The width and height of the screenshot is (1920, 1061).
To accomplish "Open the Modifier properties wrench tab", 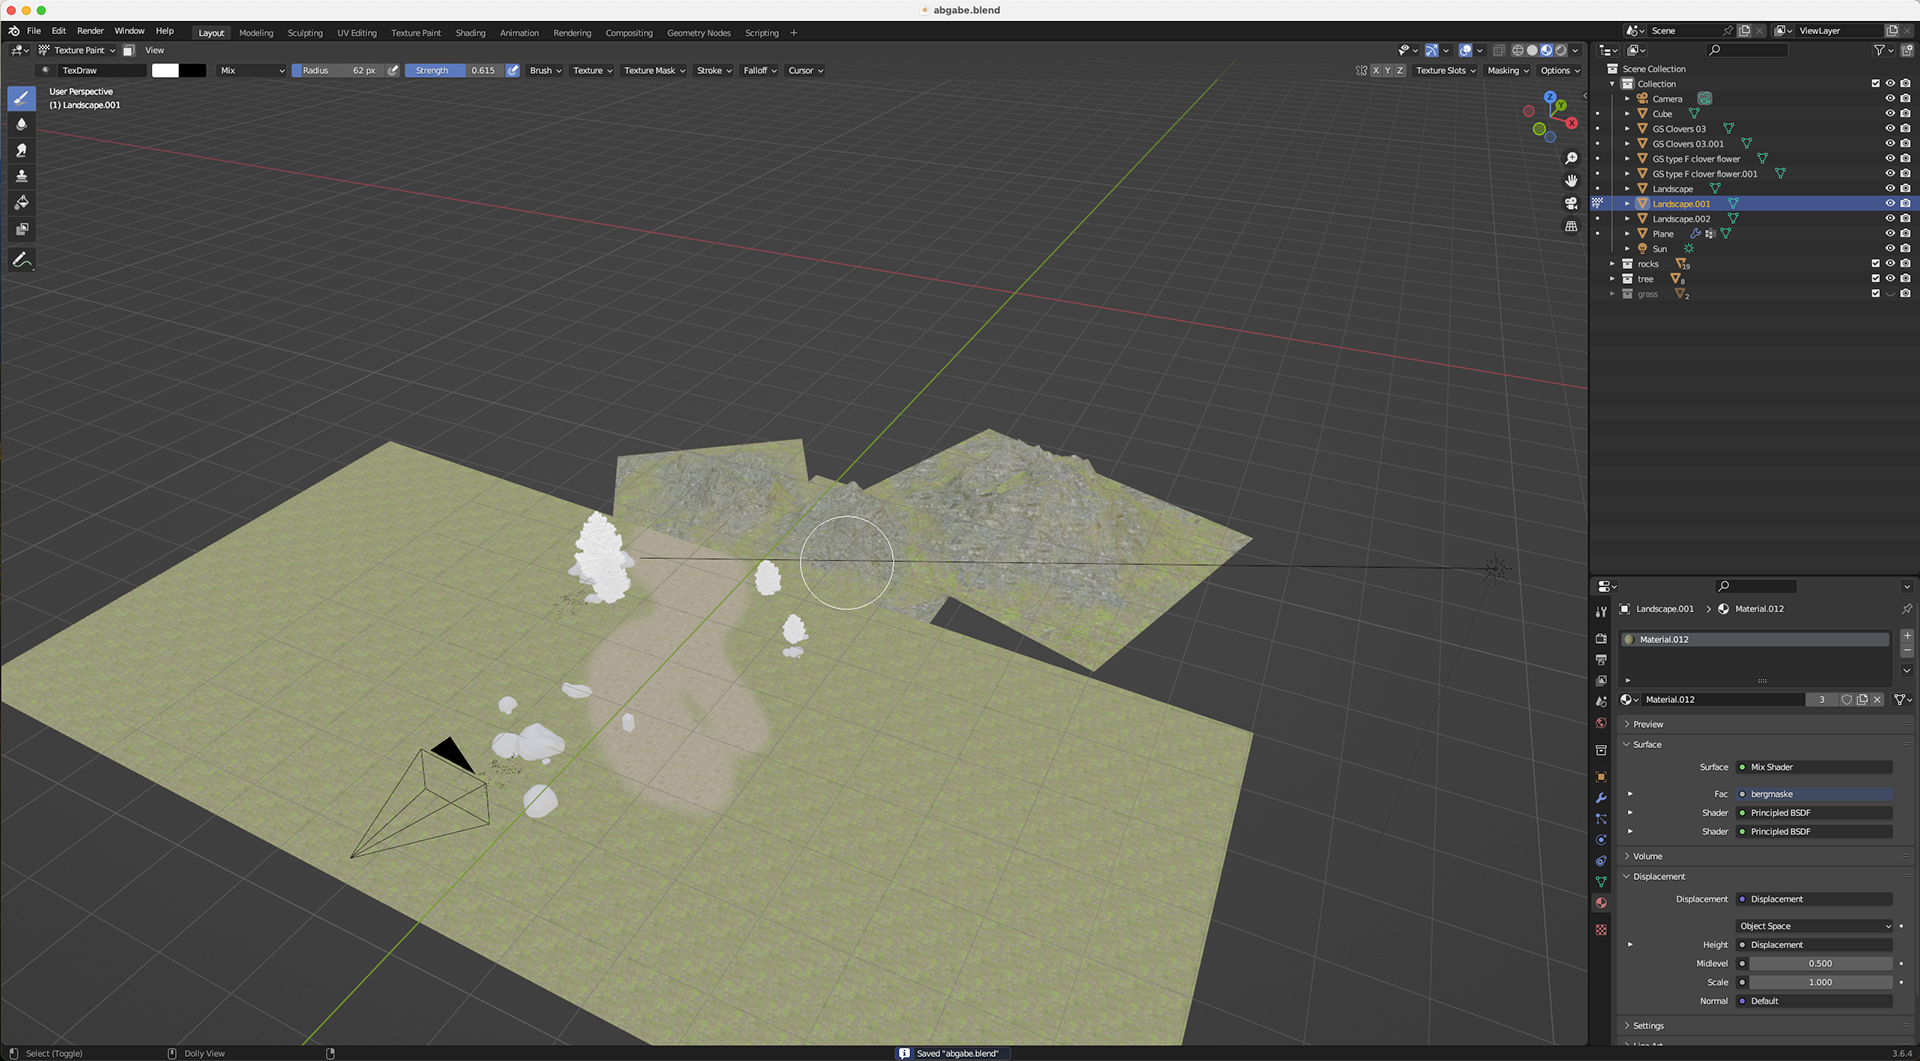I will [x=1601, y=798].
